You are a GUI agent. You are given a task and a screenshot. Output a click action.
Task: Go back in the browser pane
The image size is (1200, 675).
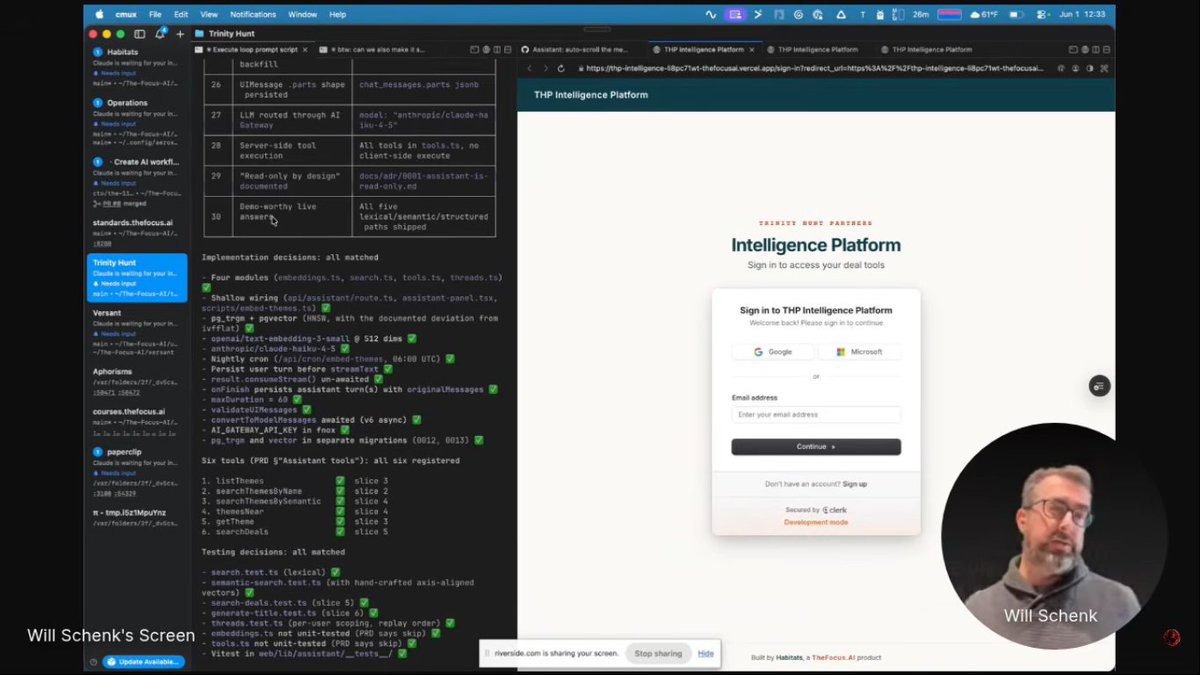click(x=530, y=68)
